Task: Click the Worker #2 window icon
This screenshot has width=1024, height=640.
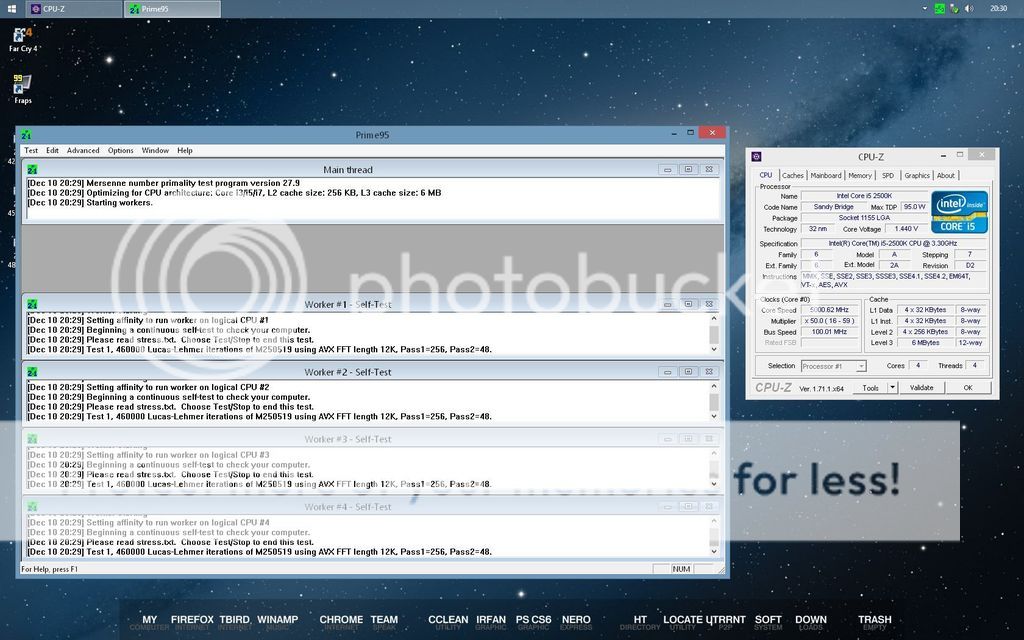Action: [32, 372]
